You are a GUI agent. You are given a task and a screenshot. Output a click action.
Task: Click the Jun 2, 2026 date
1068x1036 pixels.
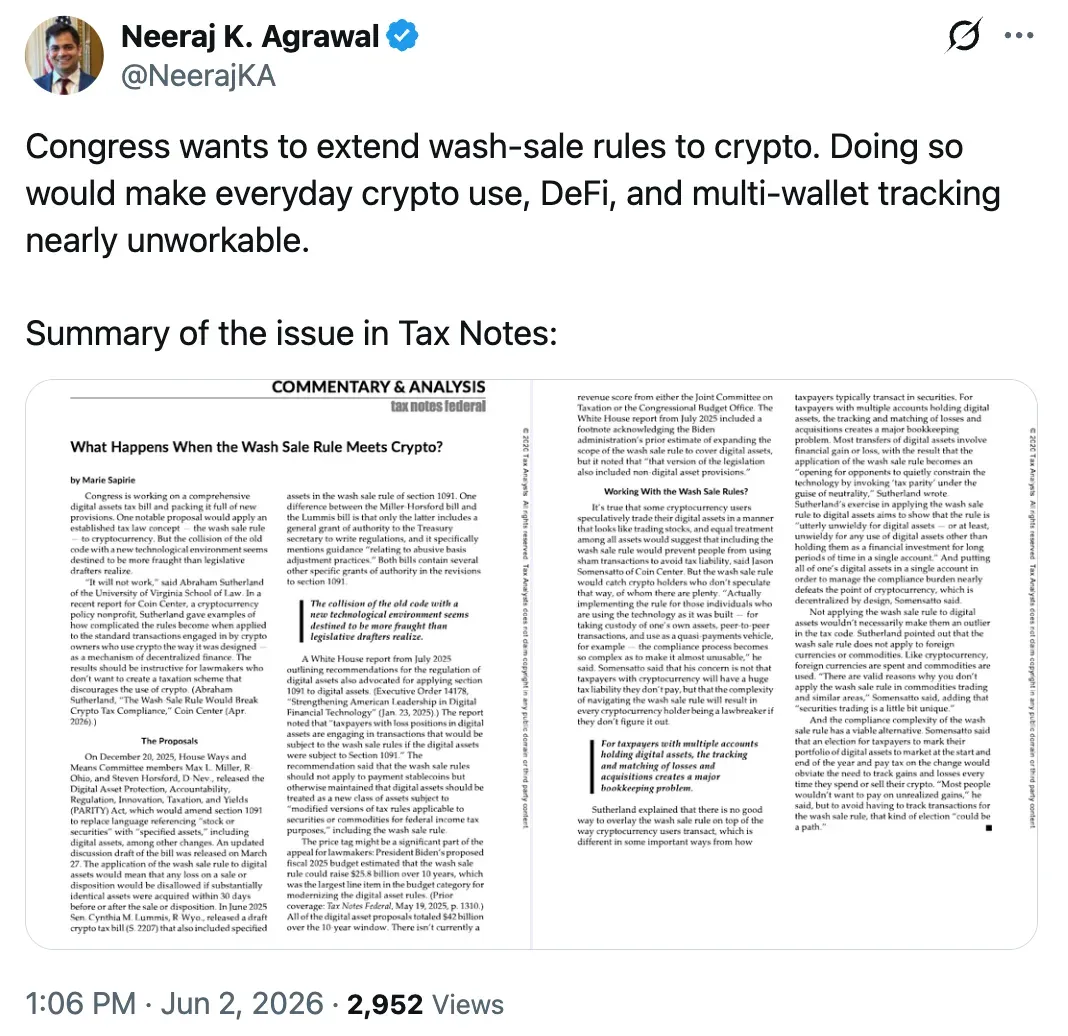point(242,1004)
